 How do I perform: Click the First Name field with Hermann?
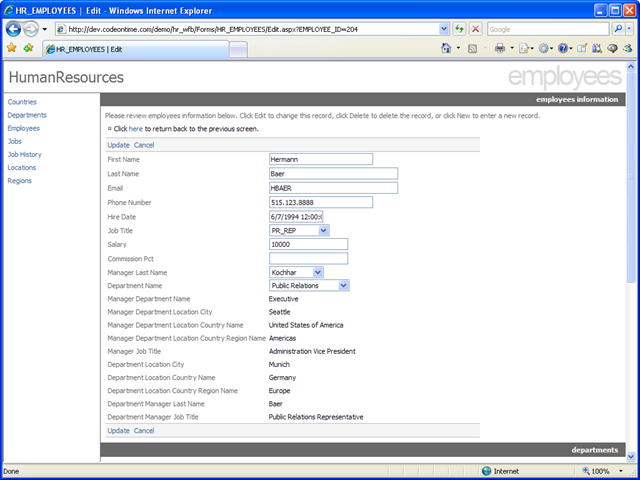coord(321,159)
